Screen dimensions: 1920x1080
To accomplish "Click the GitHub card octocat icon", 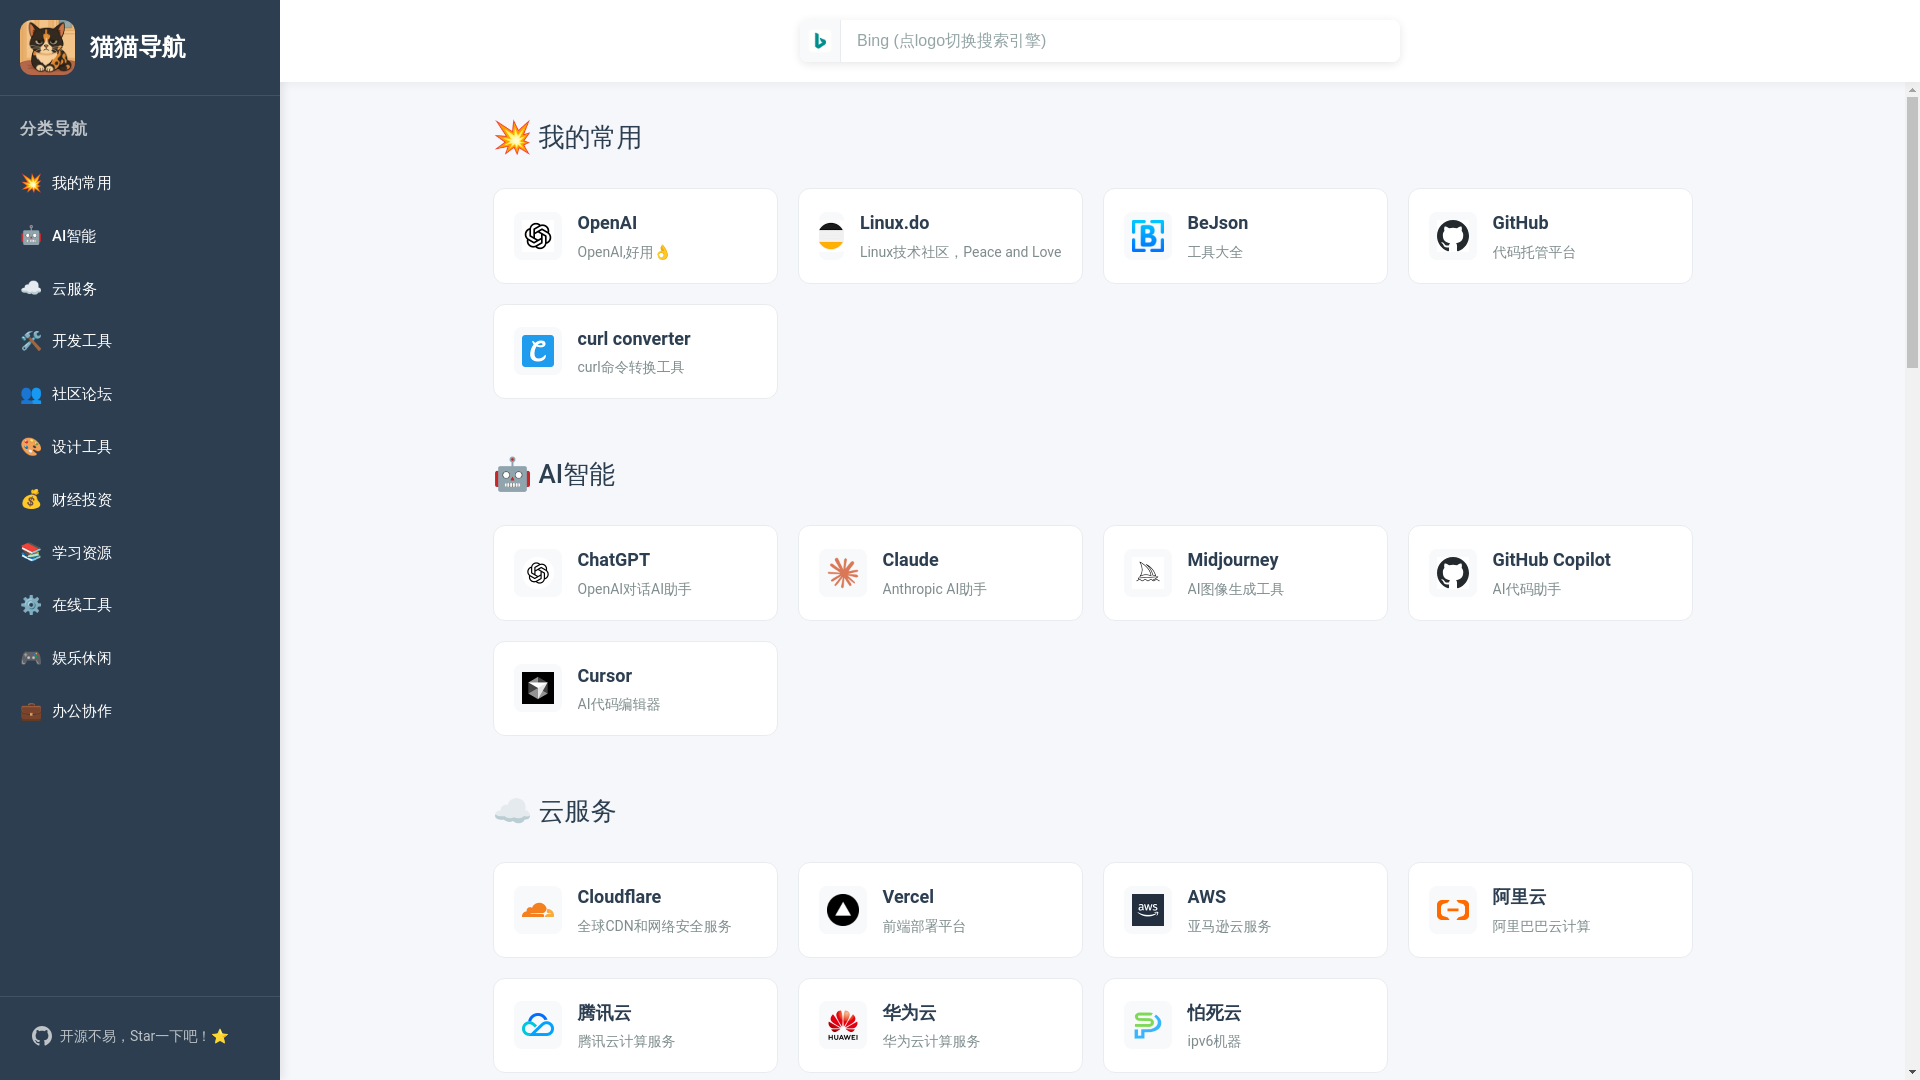I will (x=1453, y=236).
